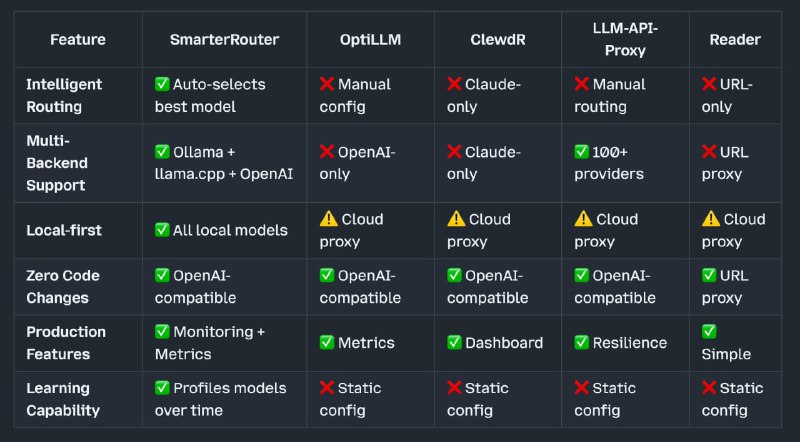Click the Multi-Backend Support row label
Image resolution: width=800 pixels, height=442 pixels.
[57, 163]
